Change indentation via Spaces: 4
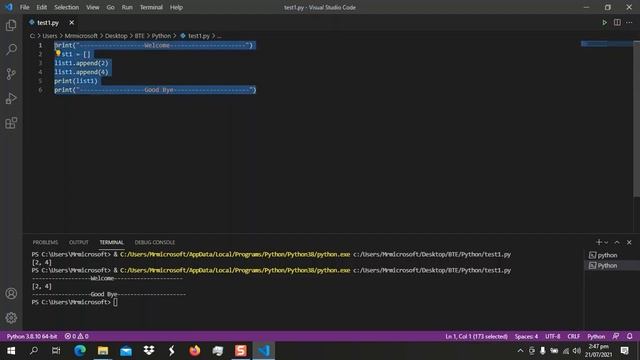The image size is (640, 360). (x=526, y=336)
